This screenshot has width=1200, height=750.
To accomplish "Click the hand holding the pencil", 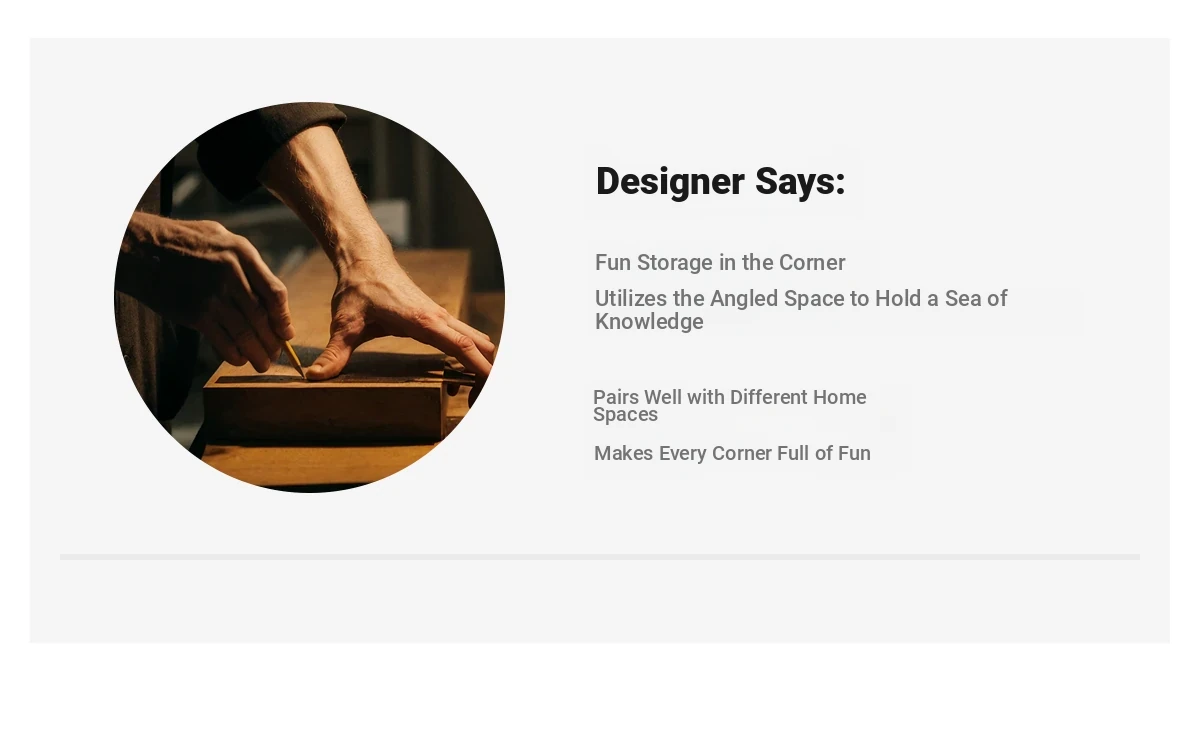I will [x=215, y=290].
